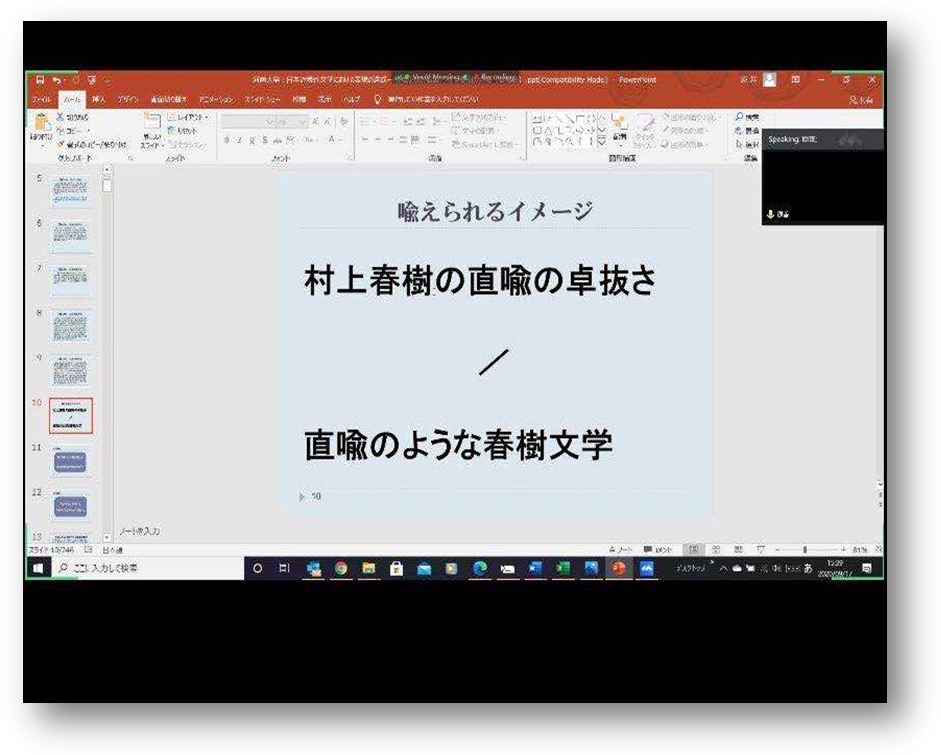Open Word from the taskbar
The height and width of the screenshot is (755, 941).
pyautogui.click(x=535, y=568)
